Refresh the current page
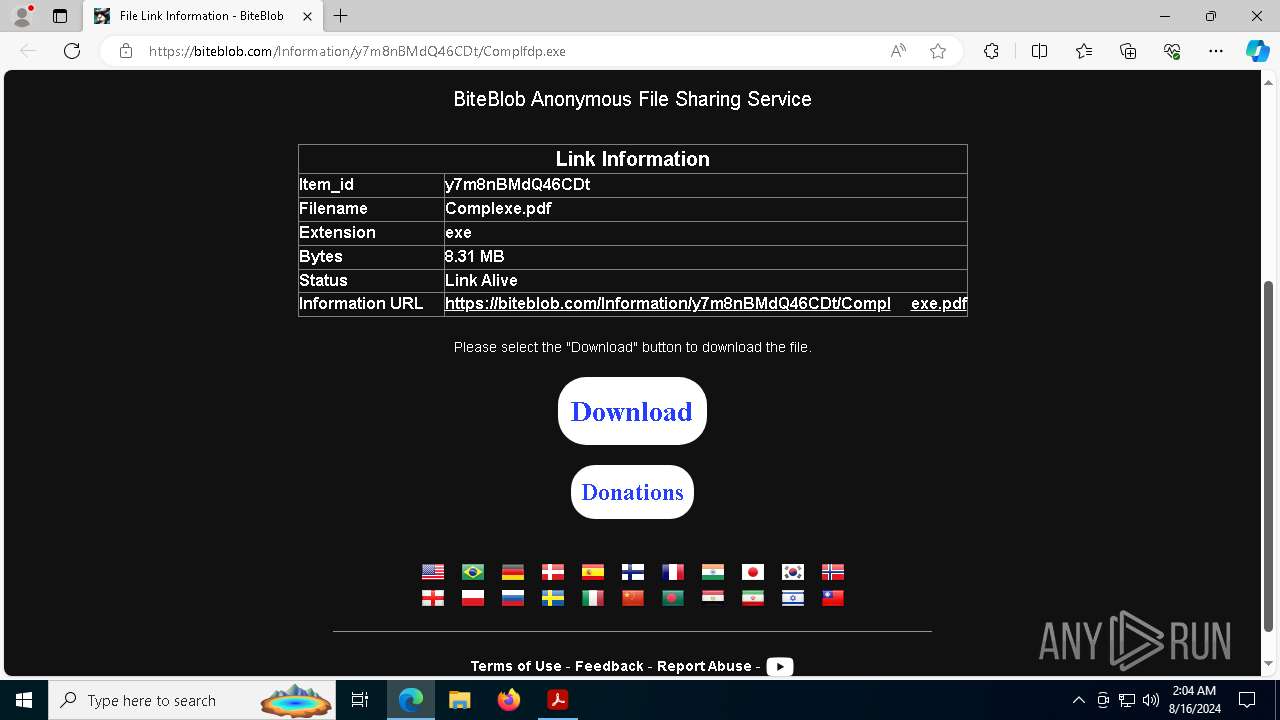The image size is (1280, 720). click(x=72, y=51)
